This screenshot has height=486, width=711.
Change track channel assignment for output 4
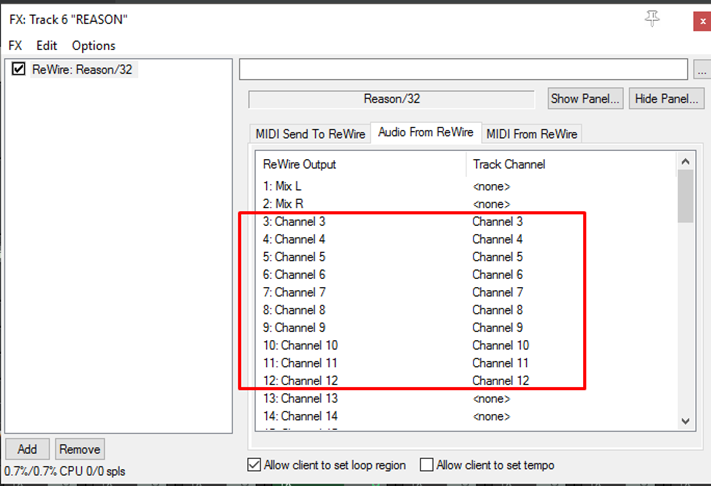click(x=497, y=239)
